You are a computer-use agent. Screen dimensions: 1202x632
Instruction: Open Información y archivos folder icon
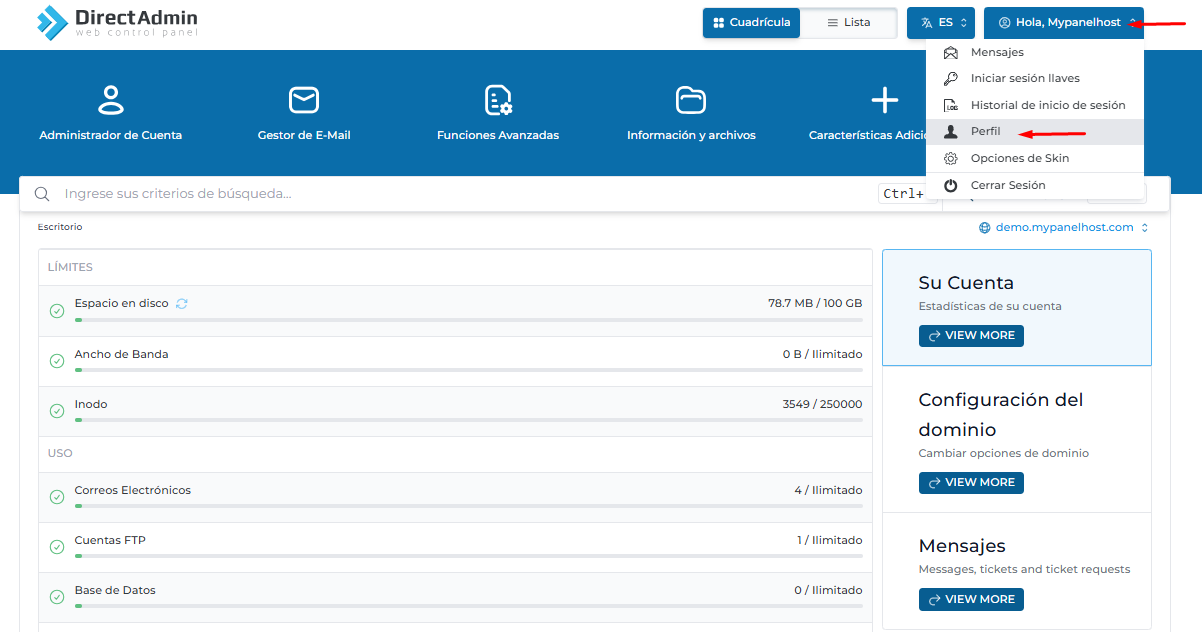pyautogui.click(x=691, y=100)
